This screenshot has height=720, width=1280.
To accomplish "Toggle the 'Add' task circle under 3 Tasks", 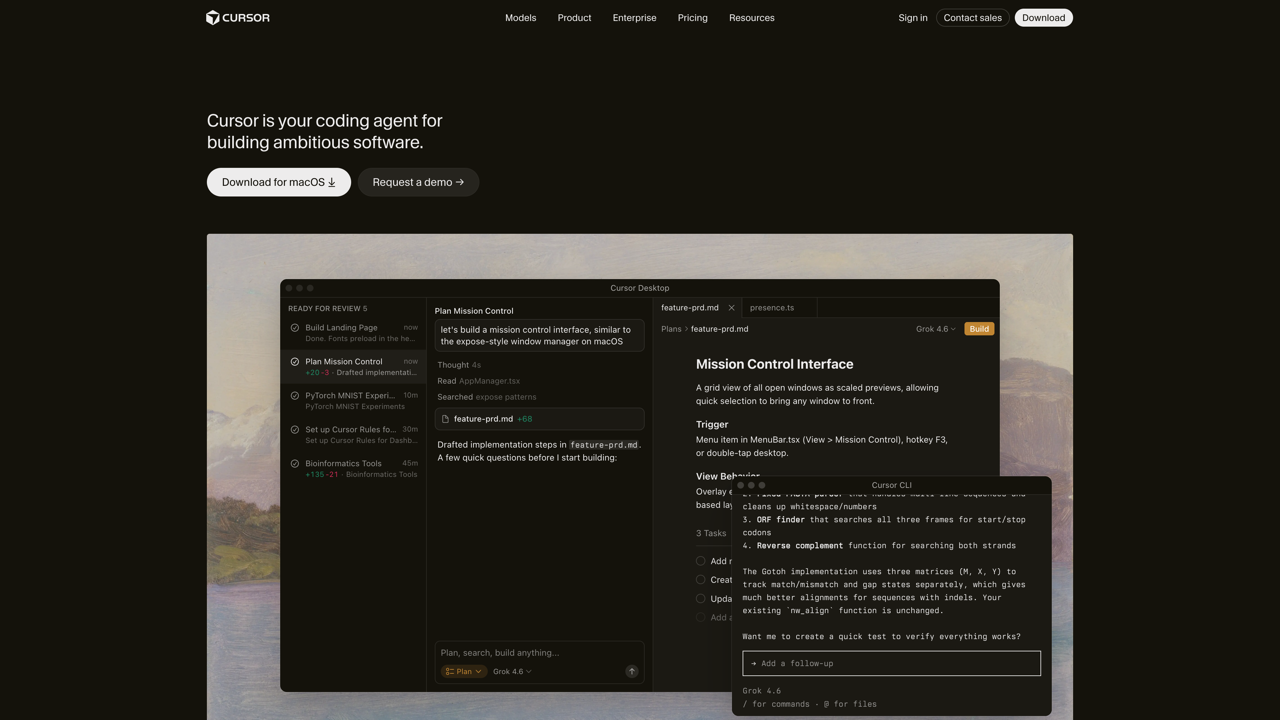I will pos(701,561).
